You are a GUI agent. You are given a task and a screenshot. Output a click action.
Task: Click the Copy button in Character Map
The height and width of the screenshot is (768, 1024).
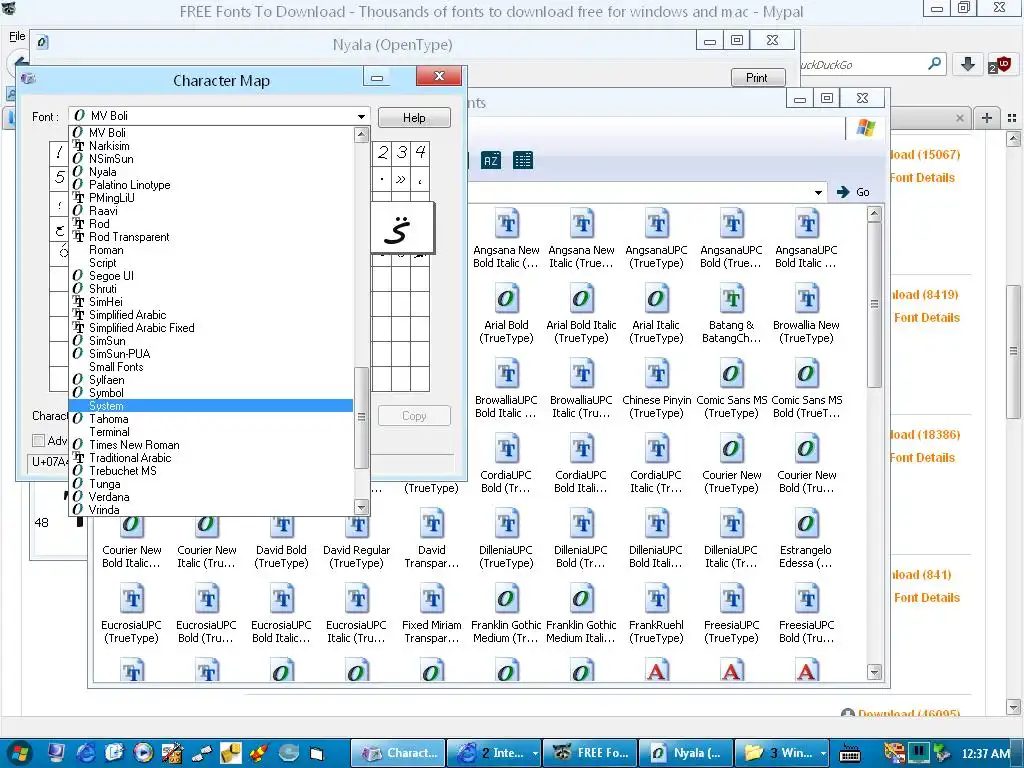(414, 416)
